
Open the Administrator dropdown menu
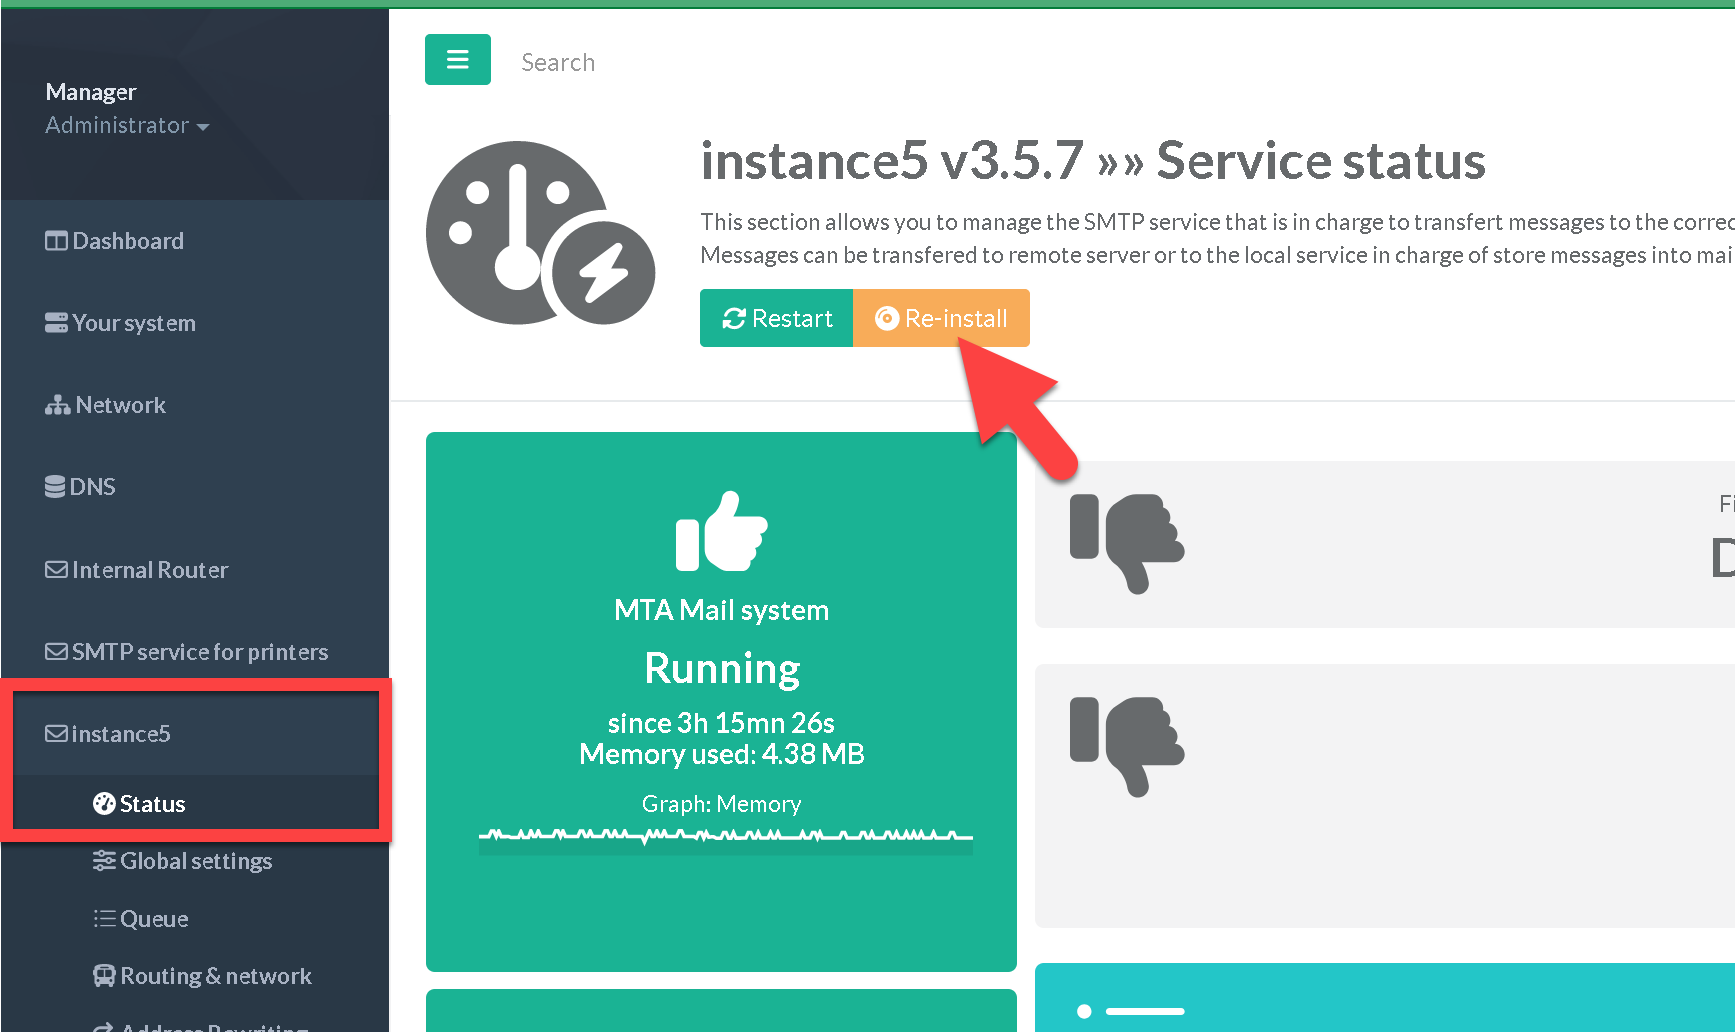(x=127, y=126)
